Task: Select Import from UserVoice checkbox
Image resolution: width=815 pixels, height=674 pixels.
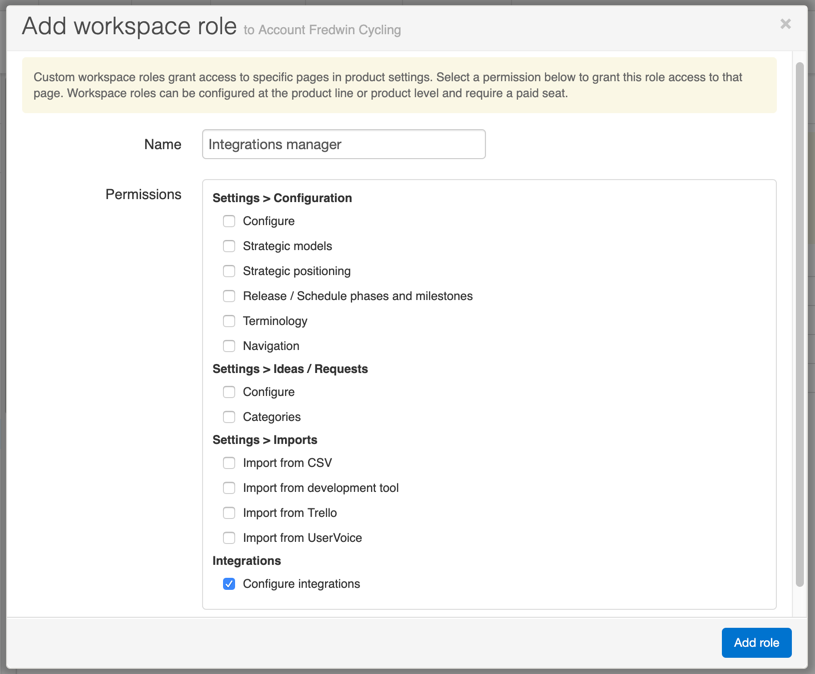Action: point(229,538)
